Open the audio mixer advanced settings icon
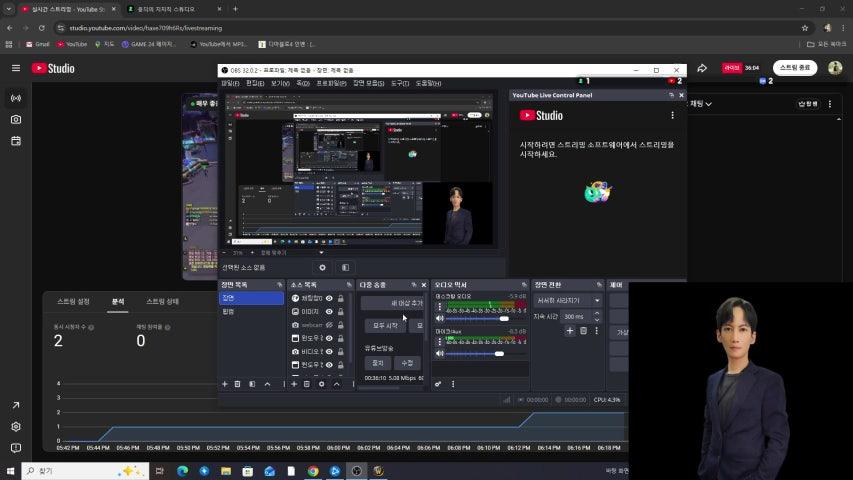The image size is (853, 480). [439, 384]
